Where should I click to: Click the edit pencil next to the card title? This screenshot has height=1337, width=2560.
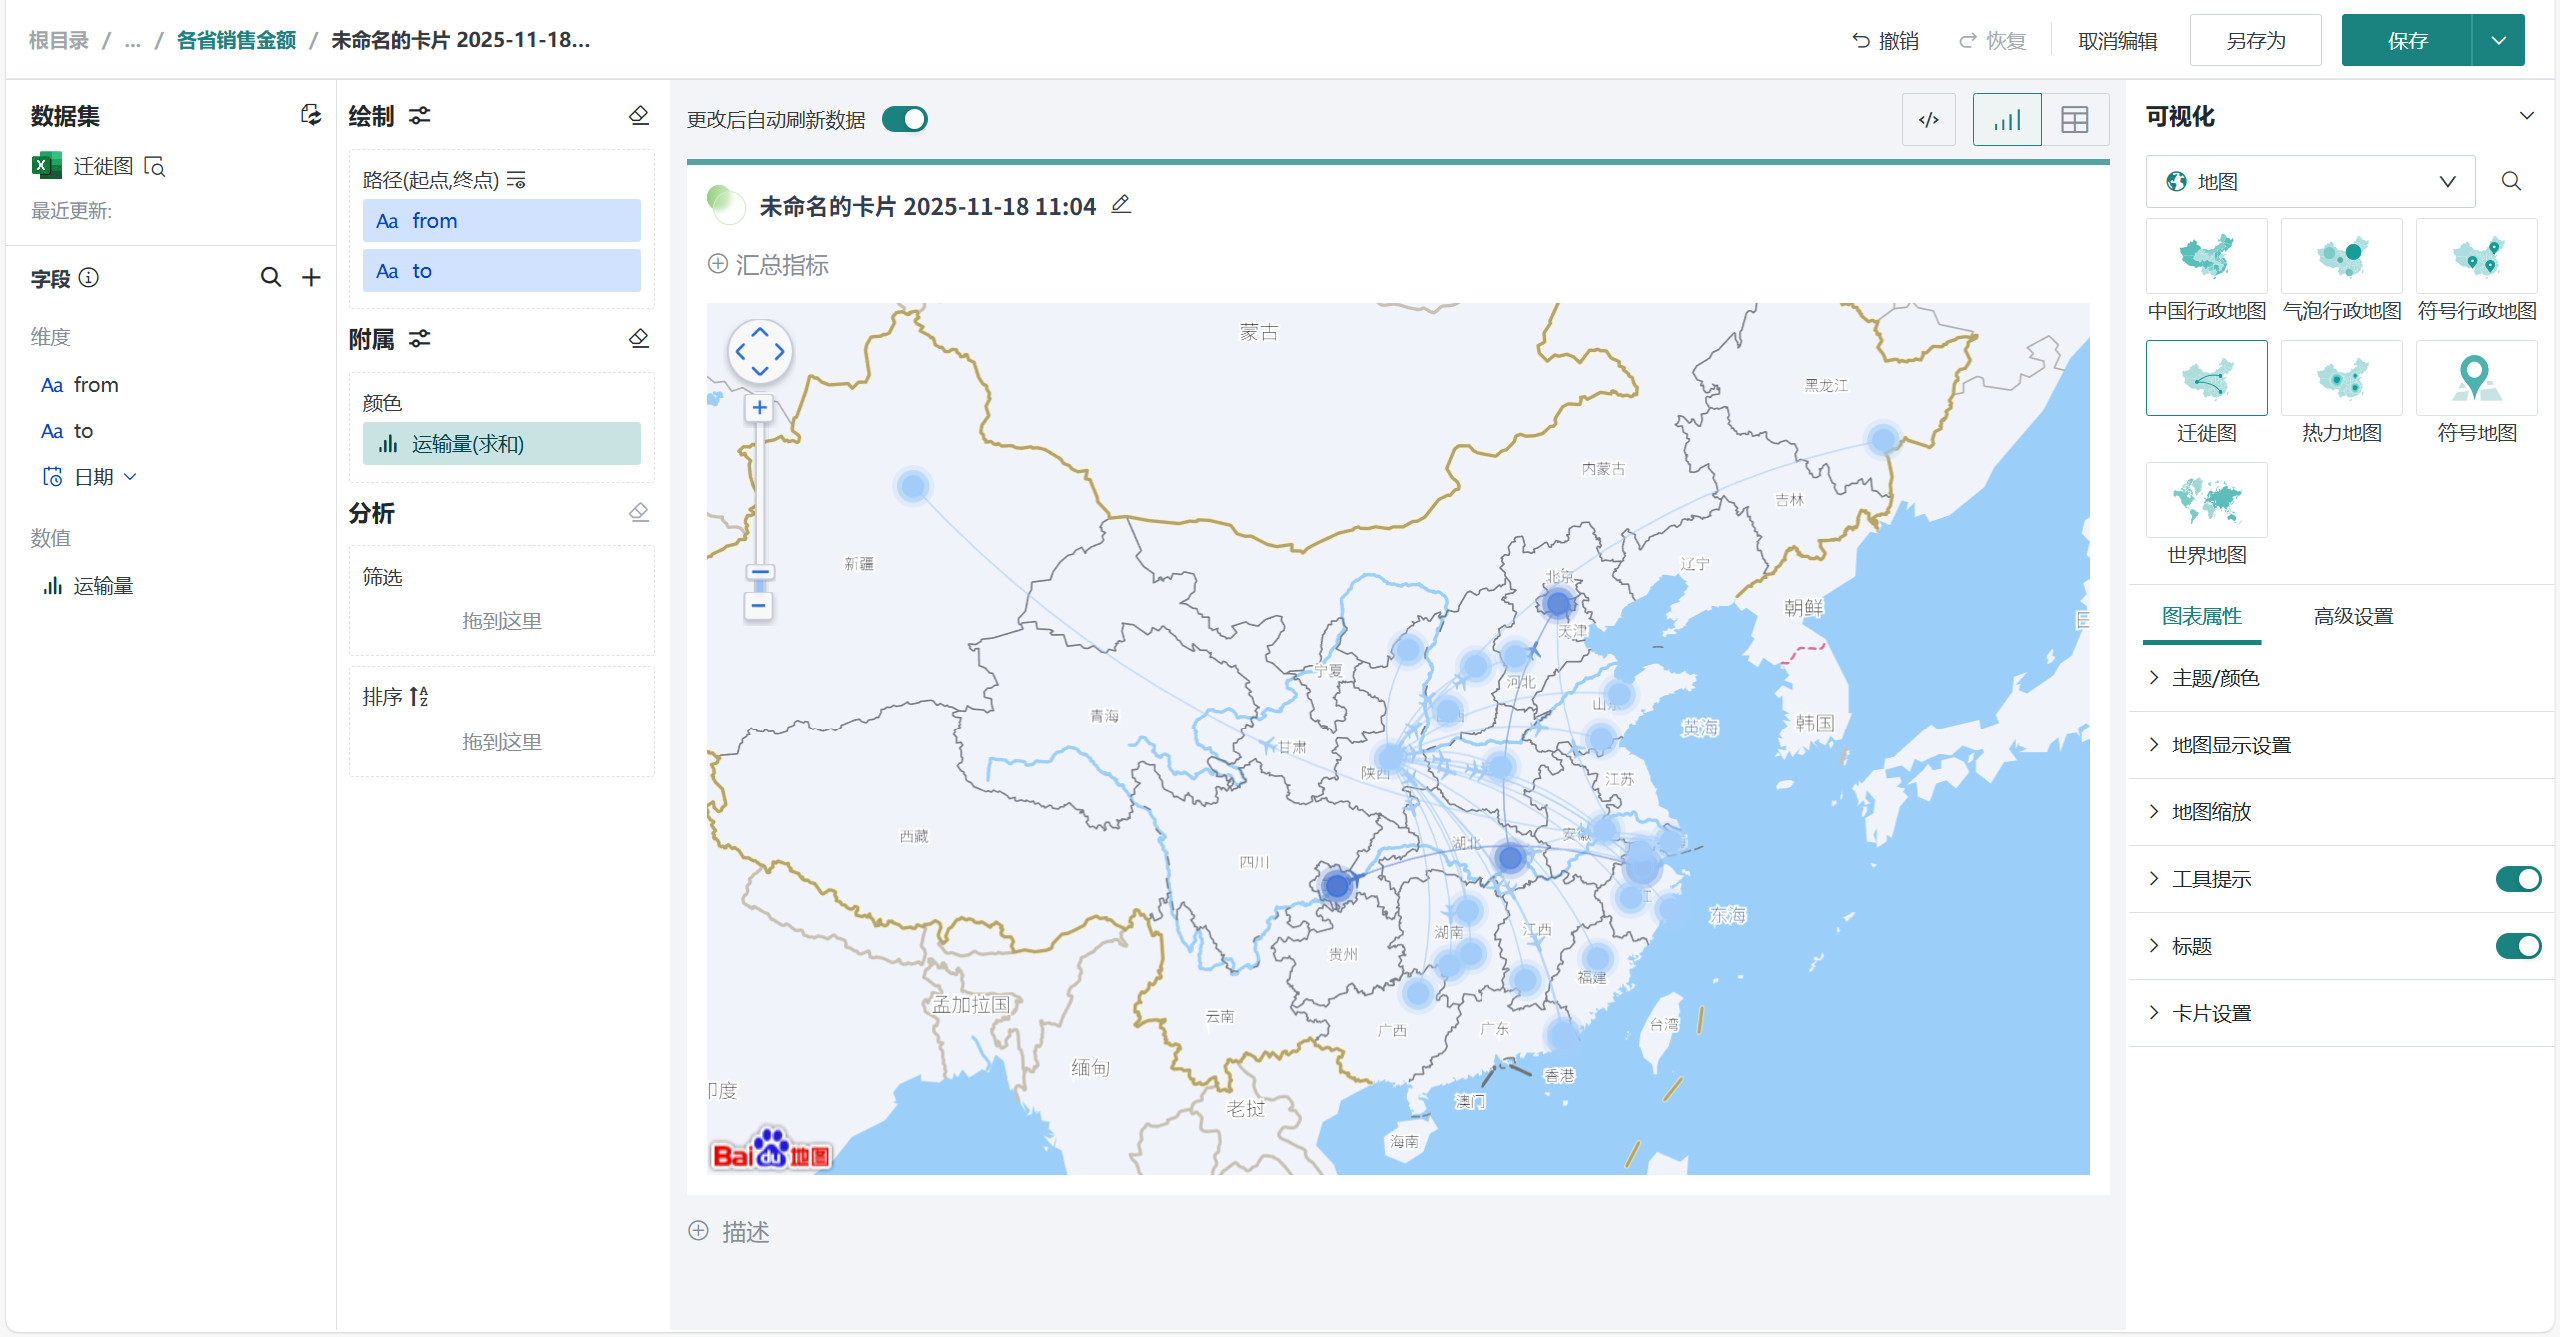coord(1121,205)
